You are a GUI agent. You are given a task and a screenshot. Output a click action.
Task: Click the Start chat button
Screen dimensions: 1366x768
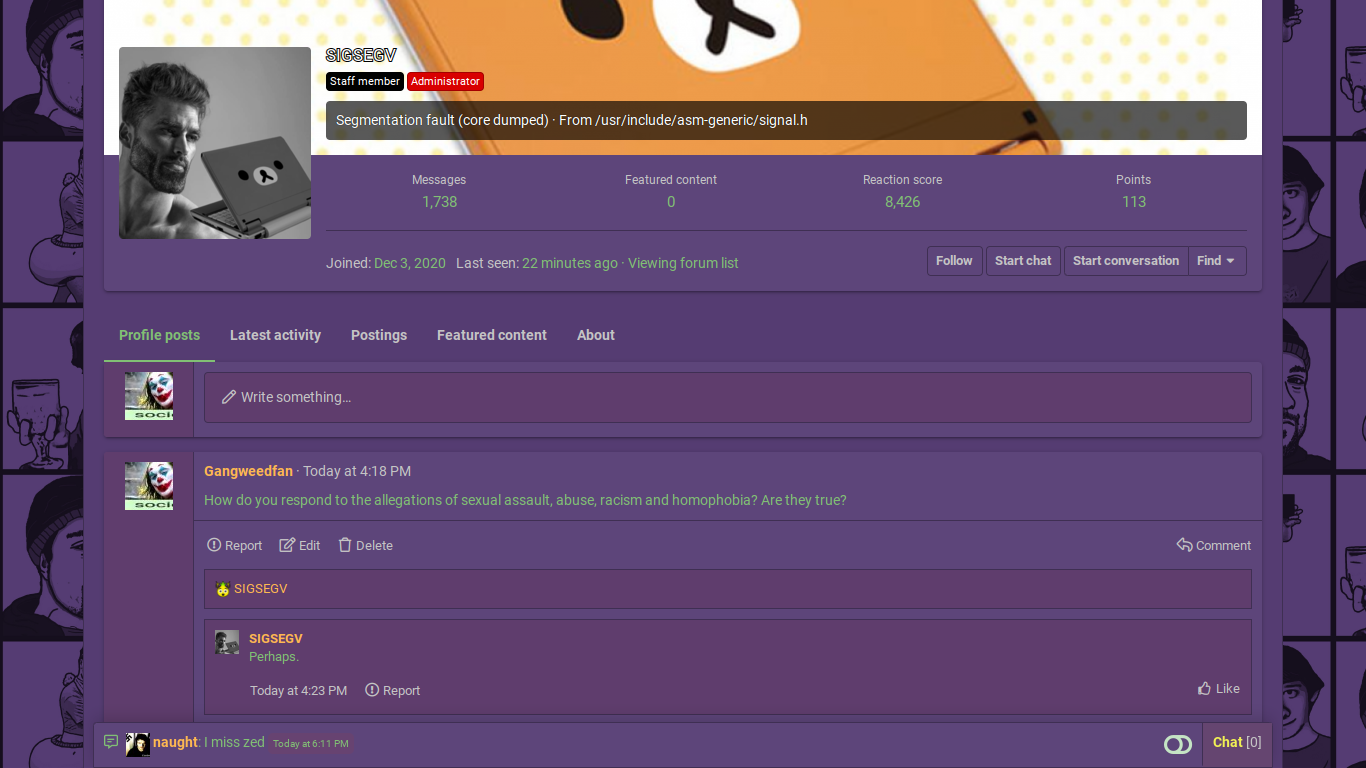click(x=1022, y=261)
